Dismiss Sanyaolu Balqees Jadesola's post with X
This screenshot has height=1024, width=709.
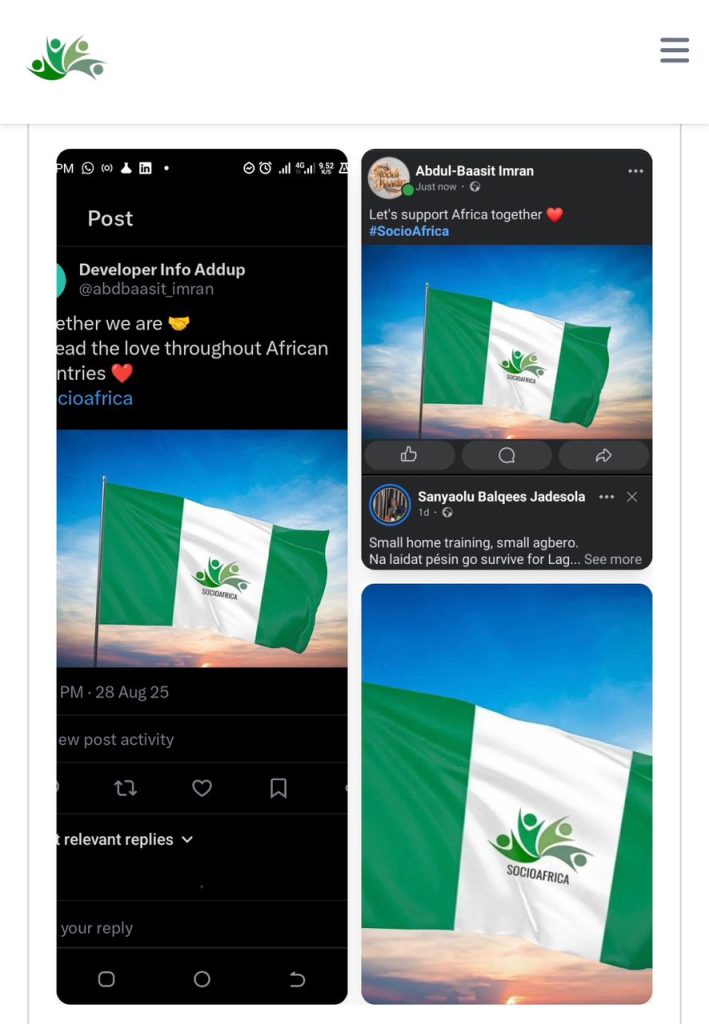(632, 497)
